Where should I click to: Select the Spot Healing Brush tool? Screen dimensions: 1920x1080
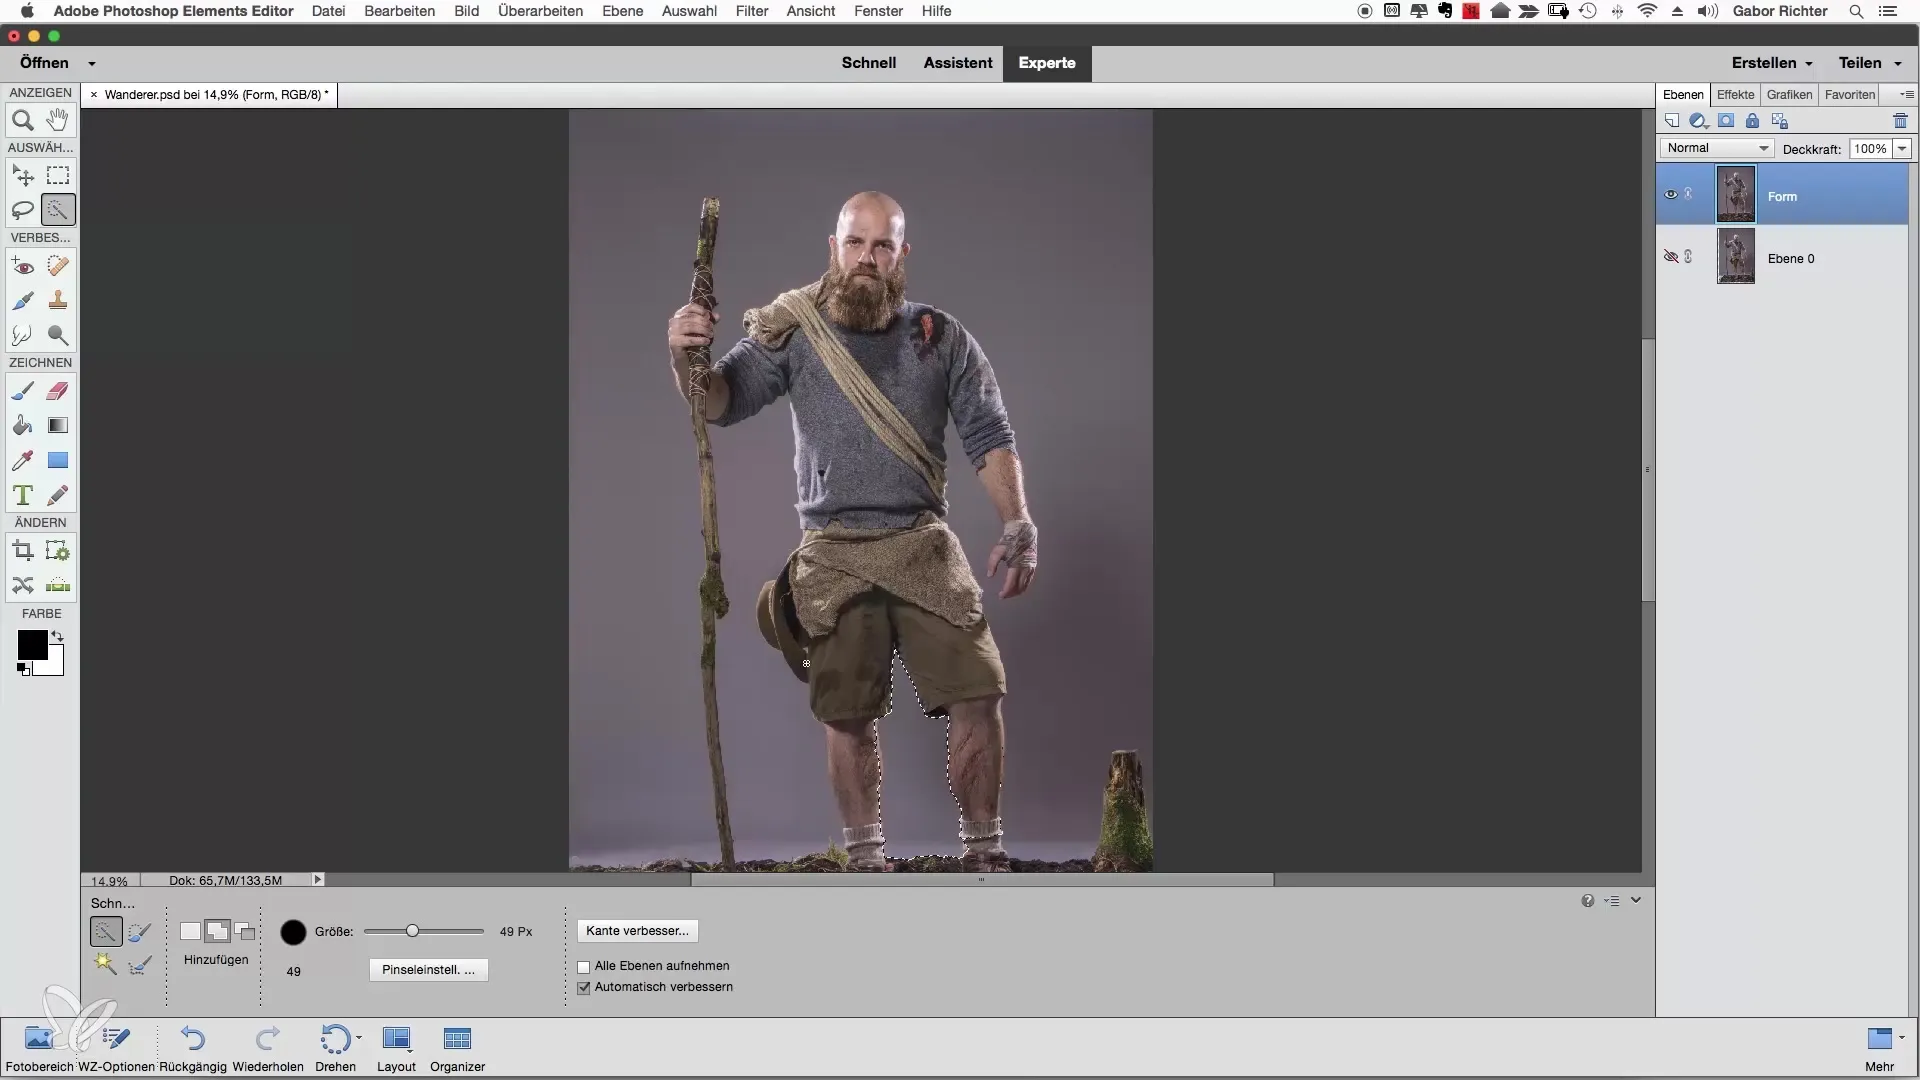click(x=58, y=266)
